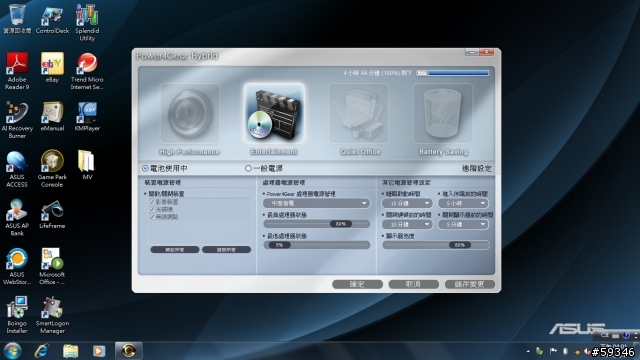Viewport: 640px width, 360px height.
Task: Click the eBay desktop shortcut
Action: [x=52, y=67]
